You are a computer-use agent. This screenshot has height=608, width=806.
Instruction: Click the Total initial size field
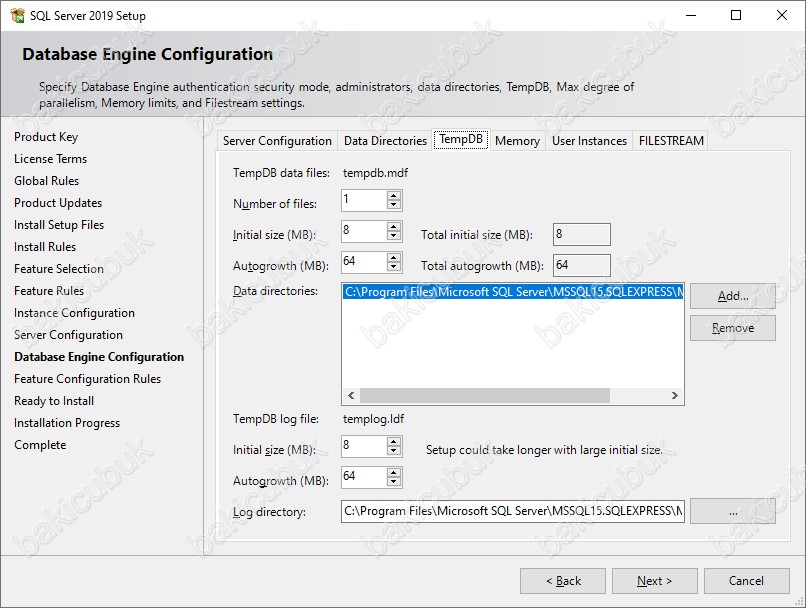[x=582, y=234]
